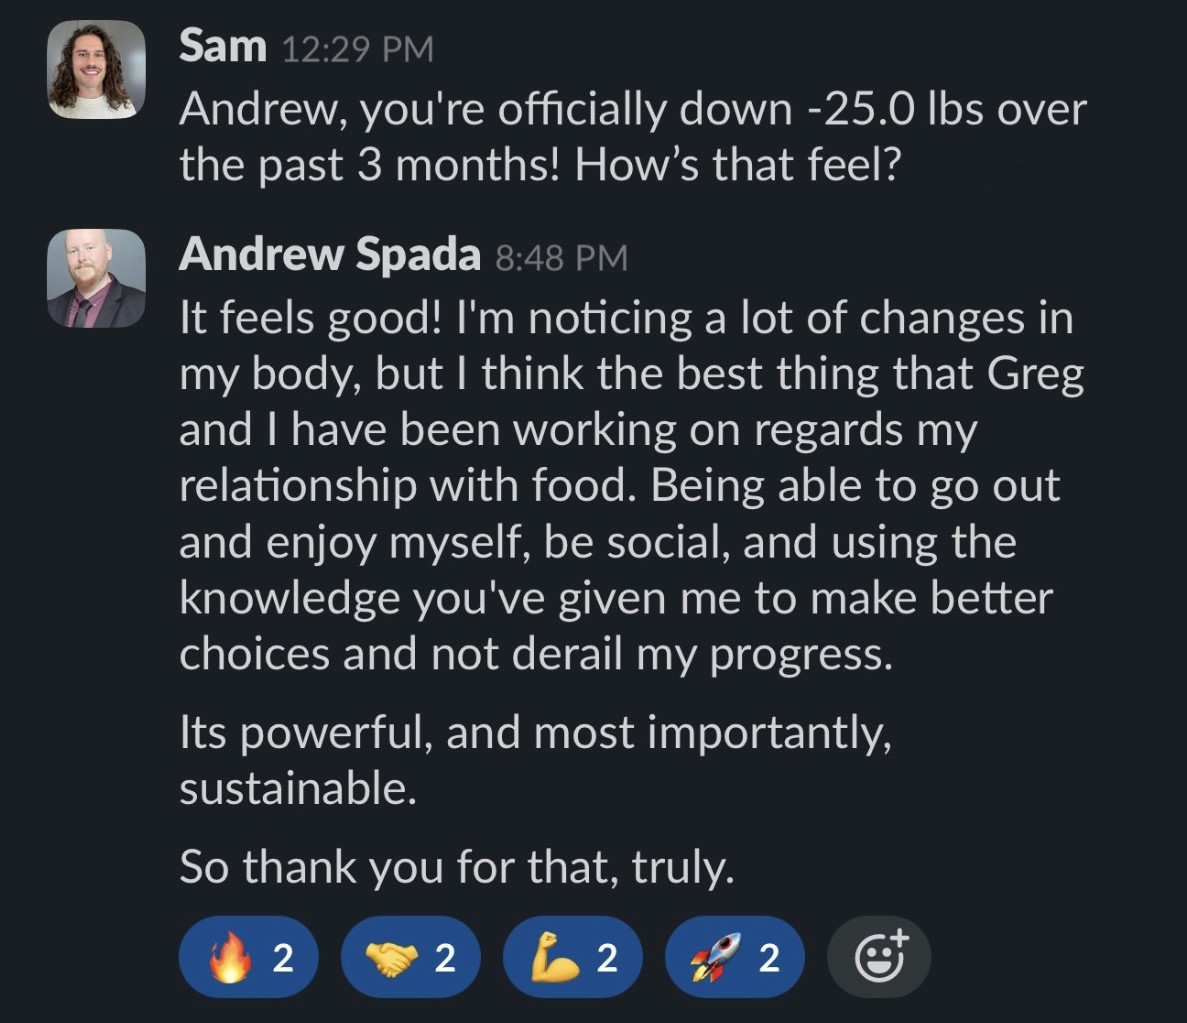
Task: Click the sender name Sam
Action: [223, 47]
